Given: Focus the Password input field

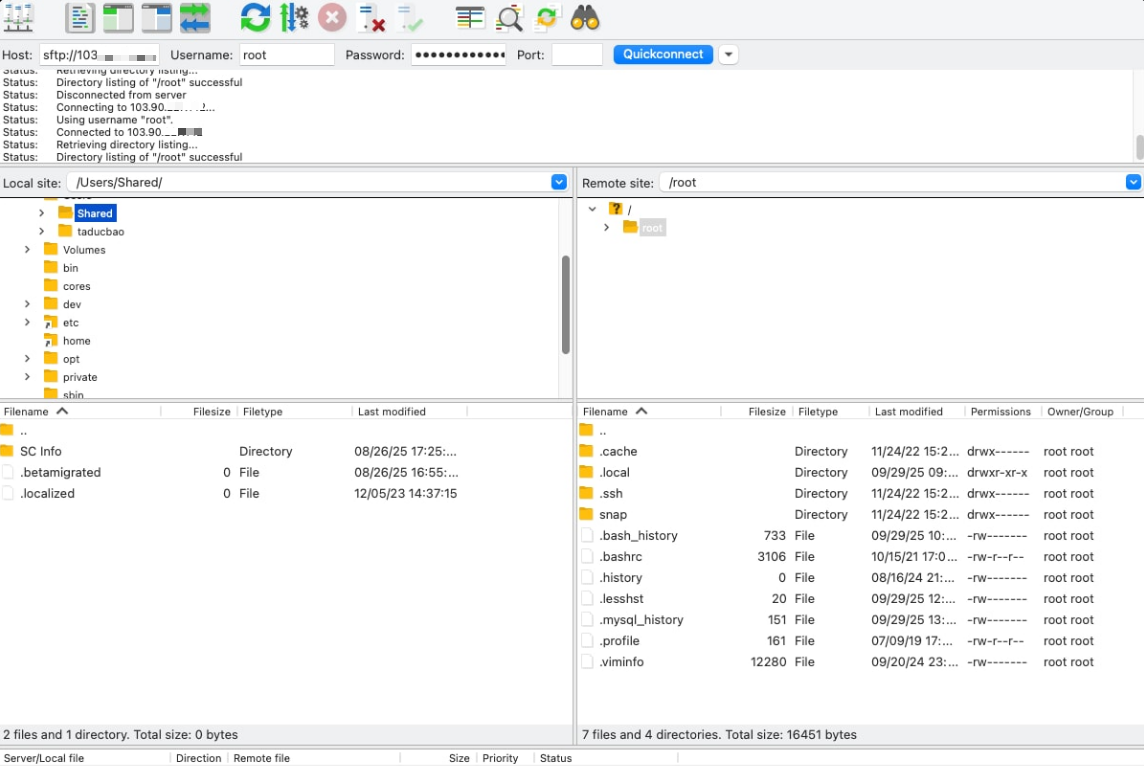Looking at the screenshot, I should 458,55.
